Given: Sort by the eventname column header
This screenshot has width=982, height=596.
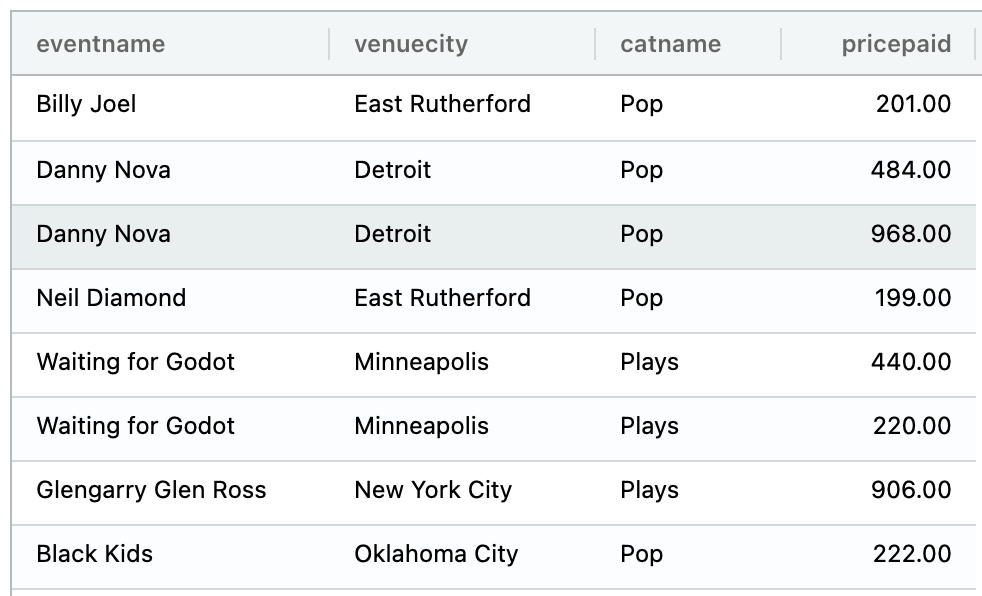Looking at the screenshot, I should tap(101, 44).
